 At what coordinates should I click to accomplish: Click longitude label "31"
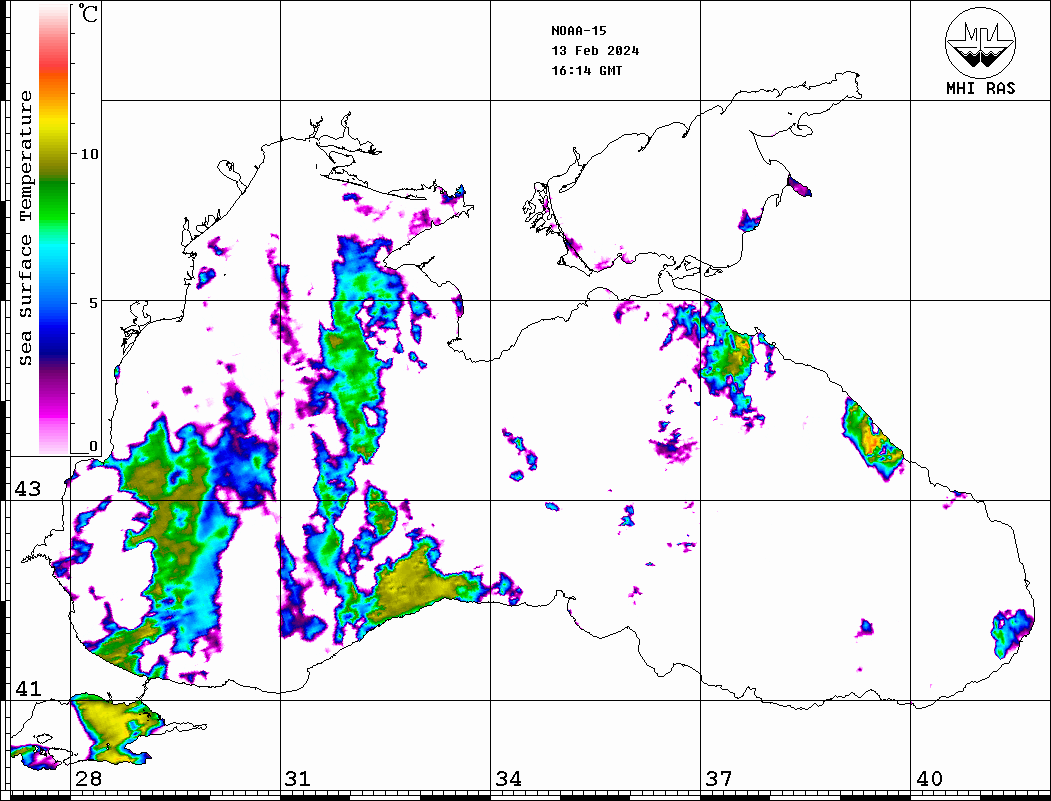[298, 779]
